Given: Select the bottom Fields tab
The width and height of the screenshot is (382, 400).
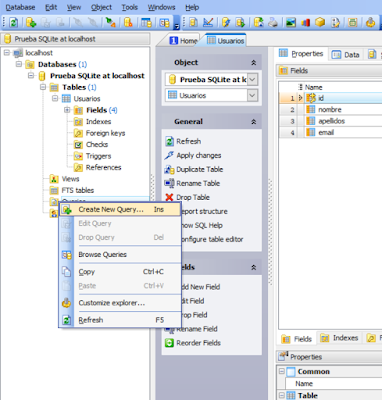Looking at the screenshot, I should pyautogui.click(x=297, y=339).
